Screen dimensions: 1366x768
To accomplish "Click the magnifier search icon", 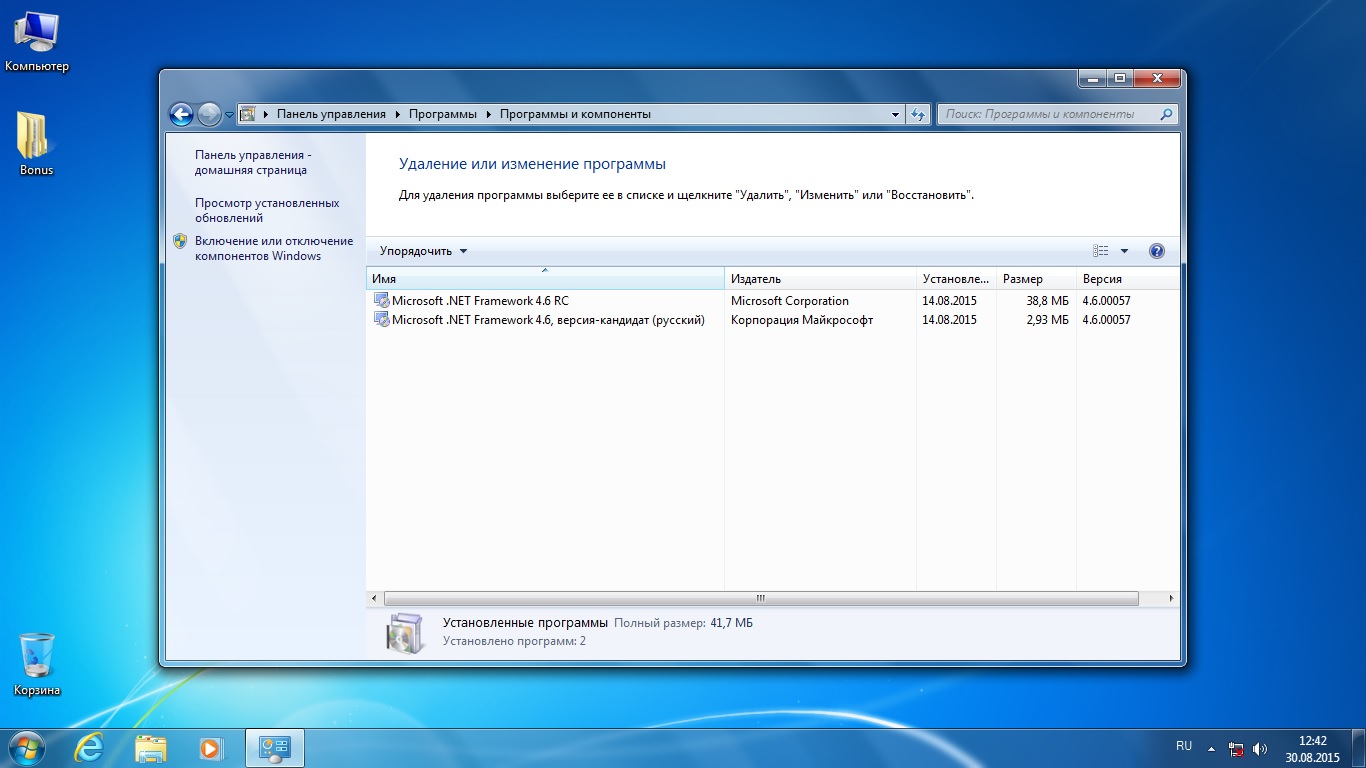I will pyautogui.click(x=1166, y=114).
